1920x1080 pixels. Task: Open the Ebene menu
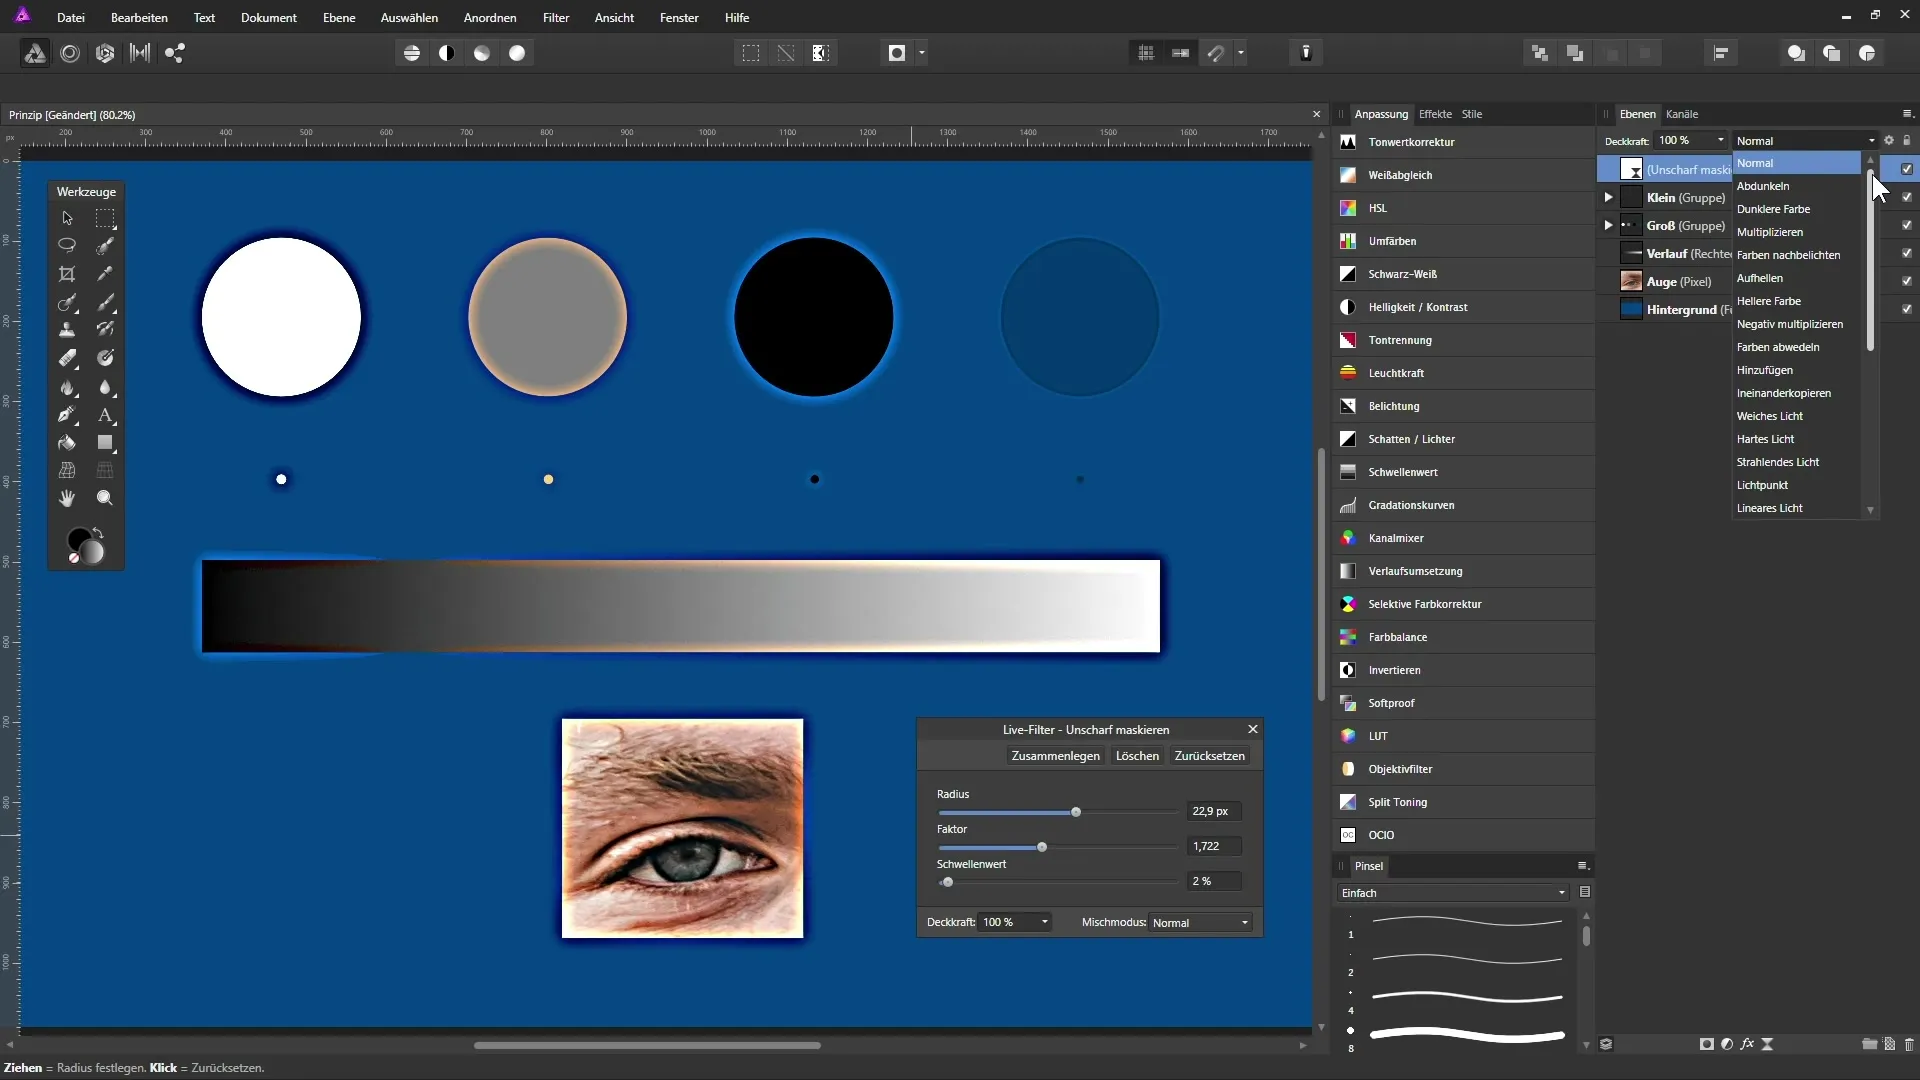[339, 18]
